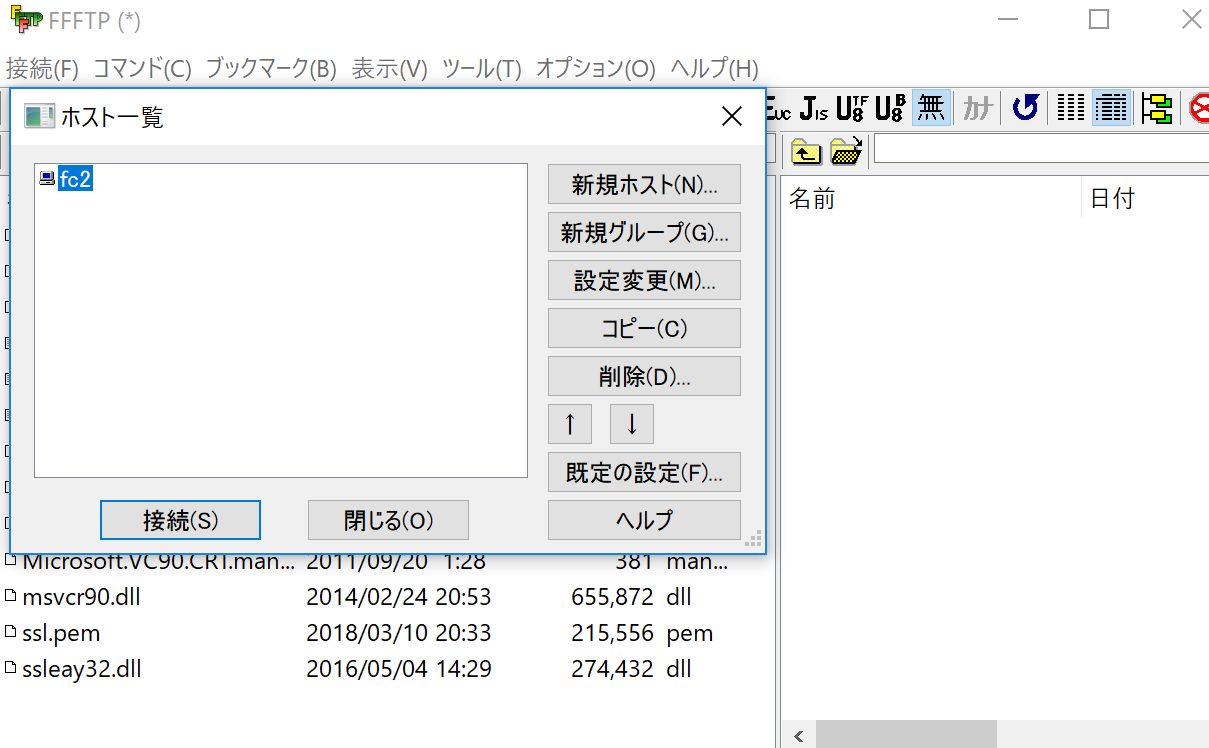This screenshot has width=1209, height=748.
Task: Select UTF-8 encoding icon
Action: coord(853,108)
